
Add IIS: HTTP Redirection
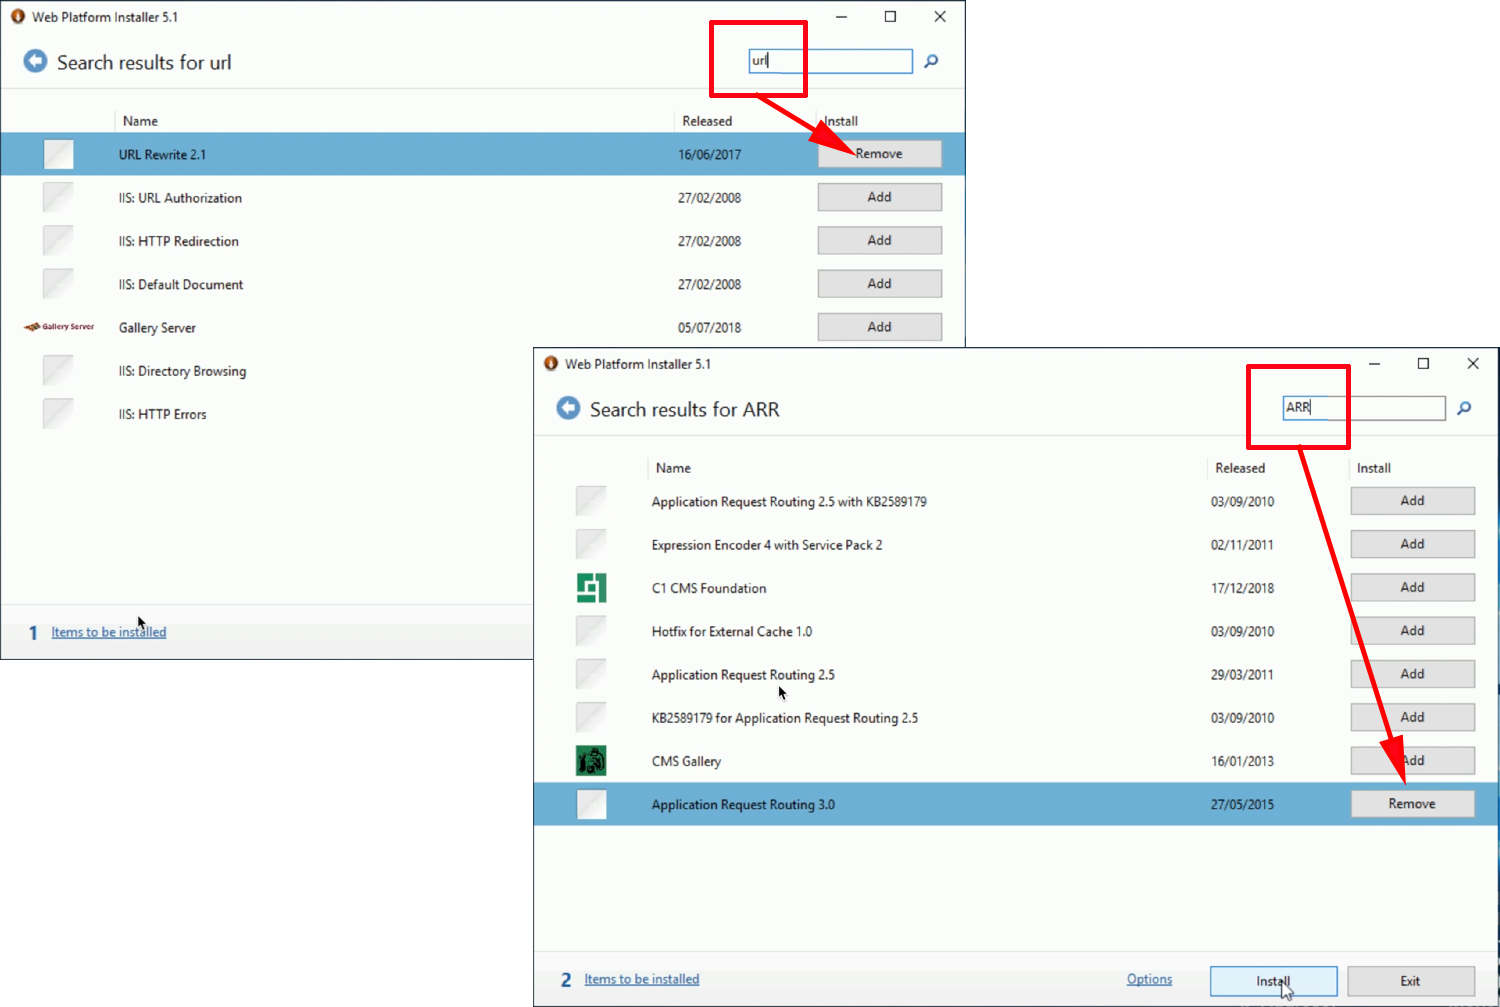pyautogui.click(x=880, y=240)
